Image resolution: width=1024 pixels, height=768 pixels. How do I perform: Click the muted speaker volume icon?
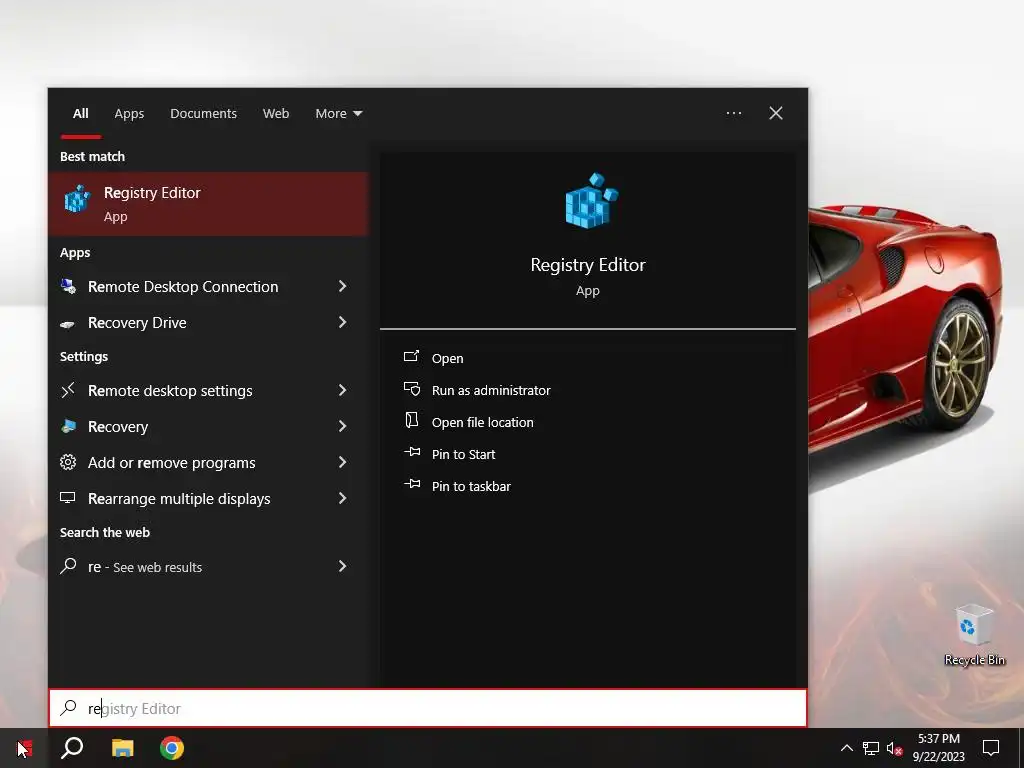coord(895,748)
